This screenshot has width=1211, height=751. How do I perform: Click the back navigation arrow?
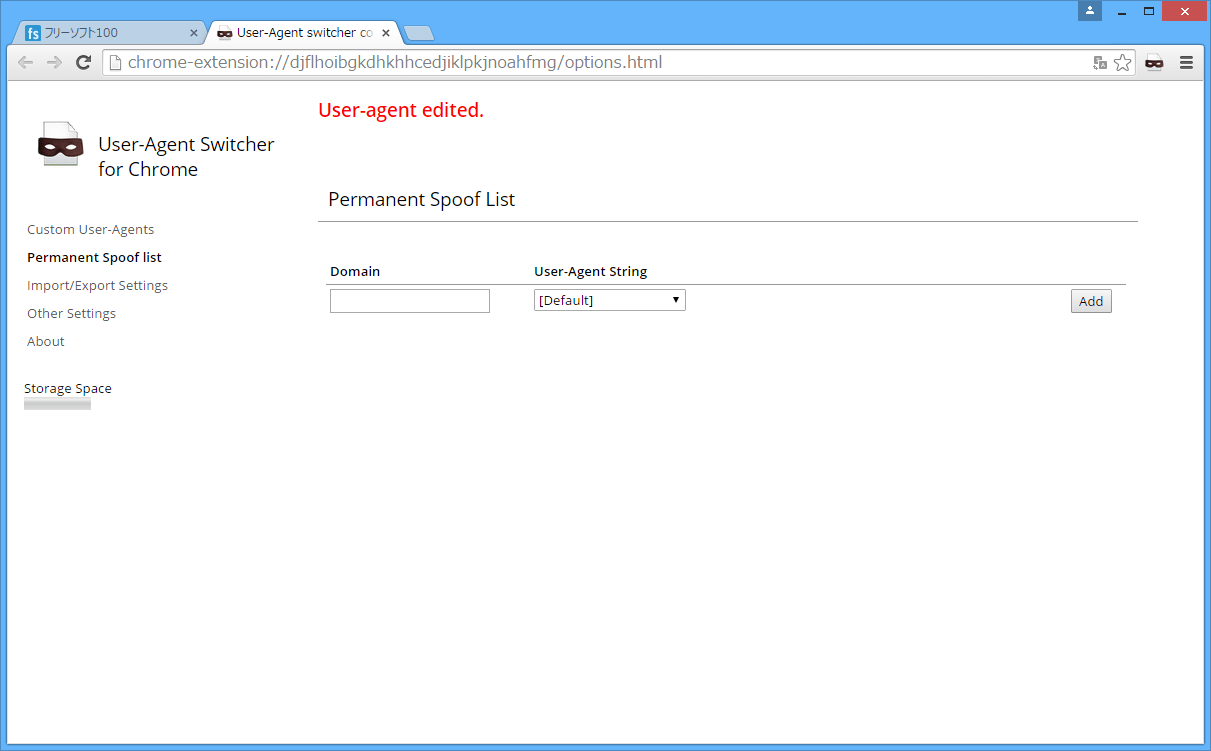[x=25, y=62]
